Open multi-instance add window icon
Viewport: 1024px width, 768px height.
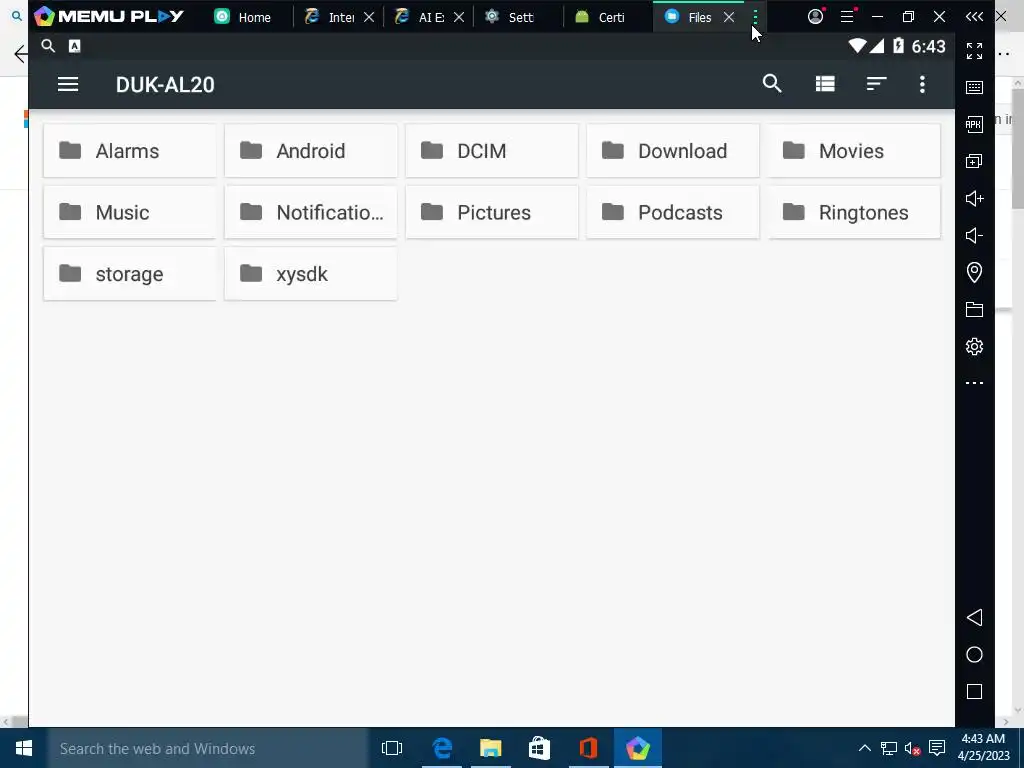(x=974, y=161)
